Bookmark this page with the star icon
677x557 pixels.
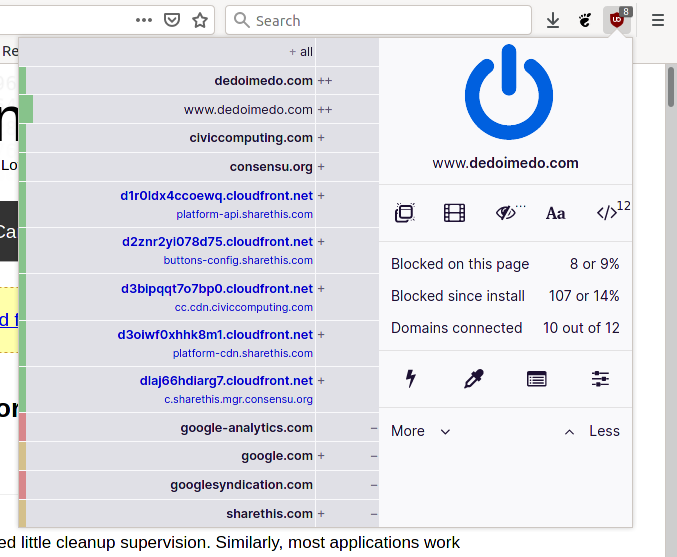pyautogui.click(x=200, y=20)
